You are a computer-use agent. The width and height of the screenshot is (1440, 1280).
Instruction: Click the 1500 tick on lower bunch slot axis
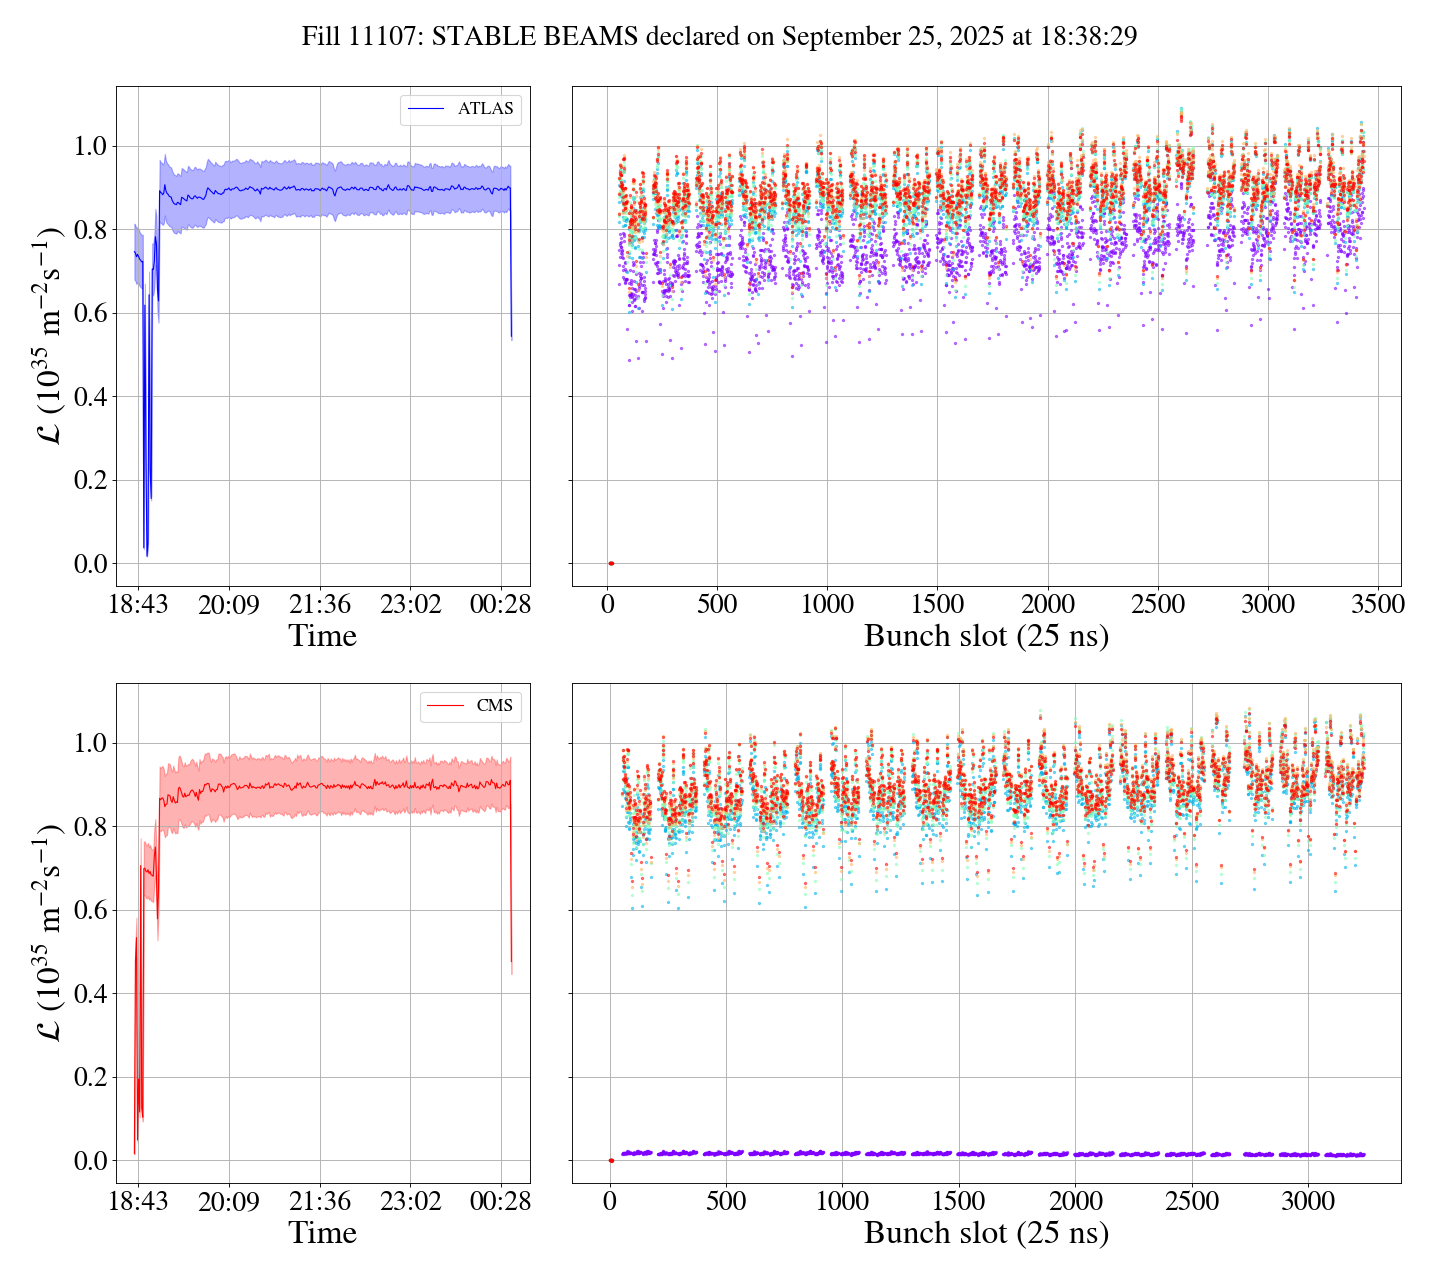pos(958,1201)
